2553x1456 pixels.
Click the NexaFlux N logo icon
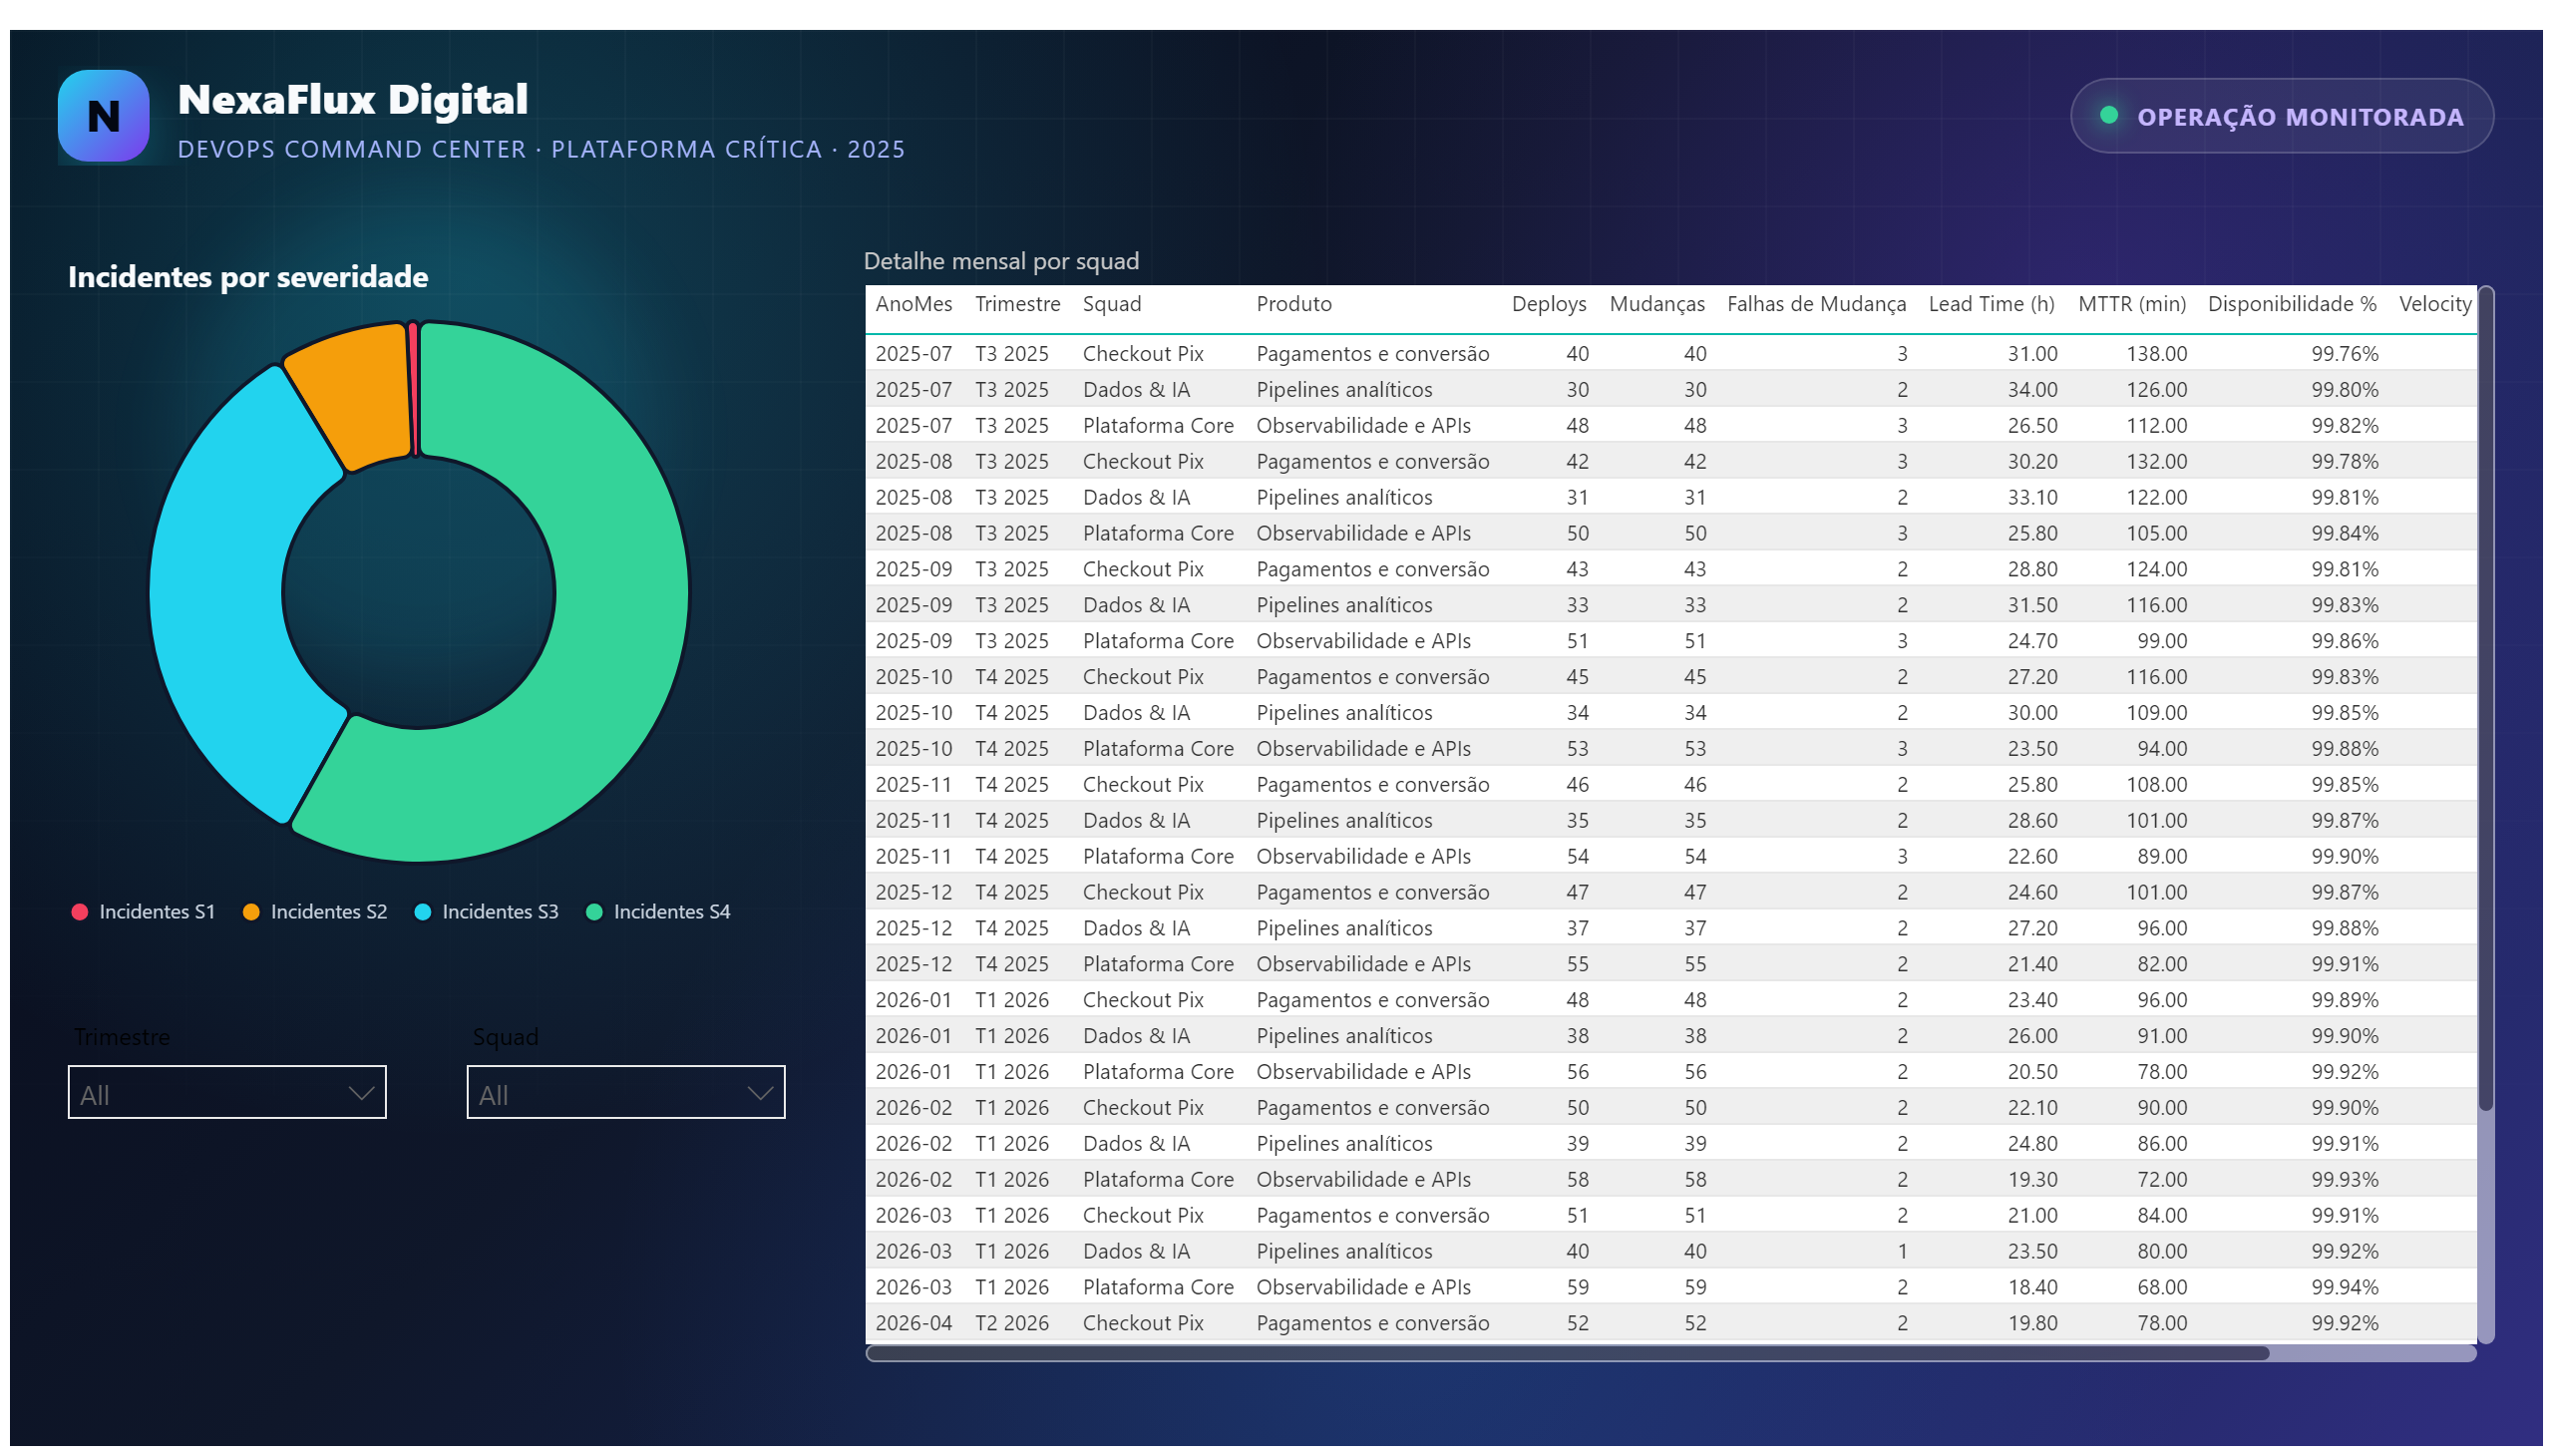pyautogui.click(x=103, y=116)
